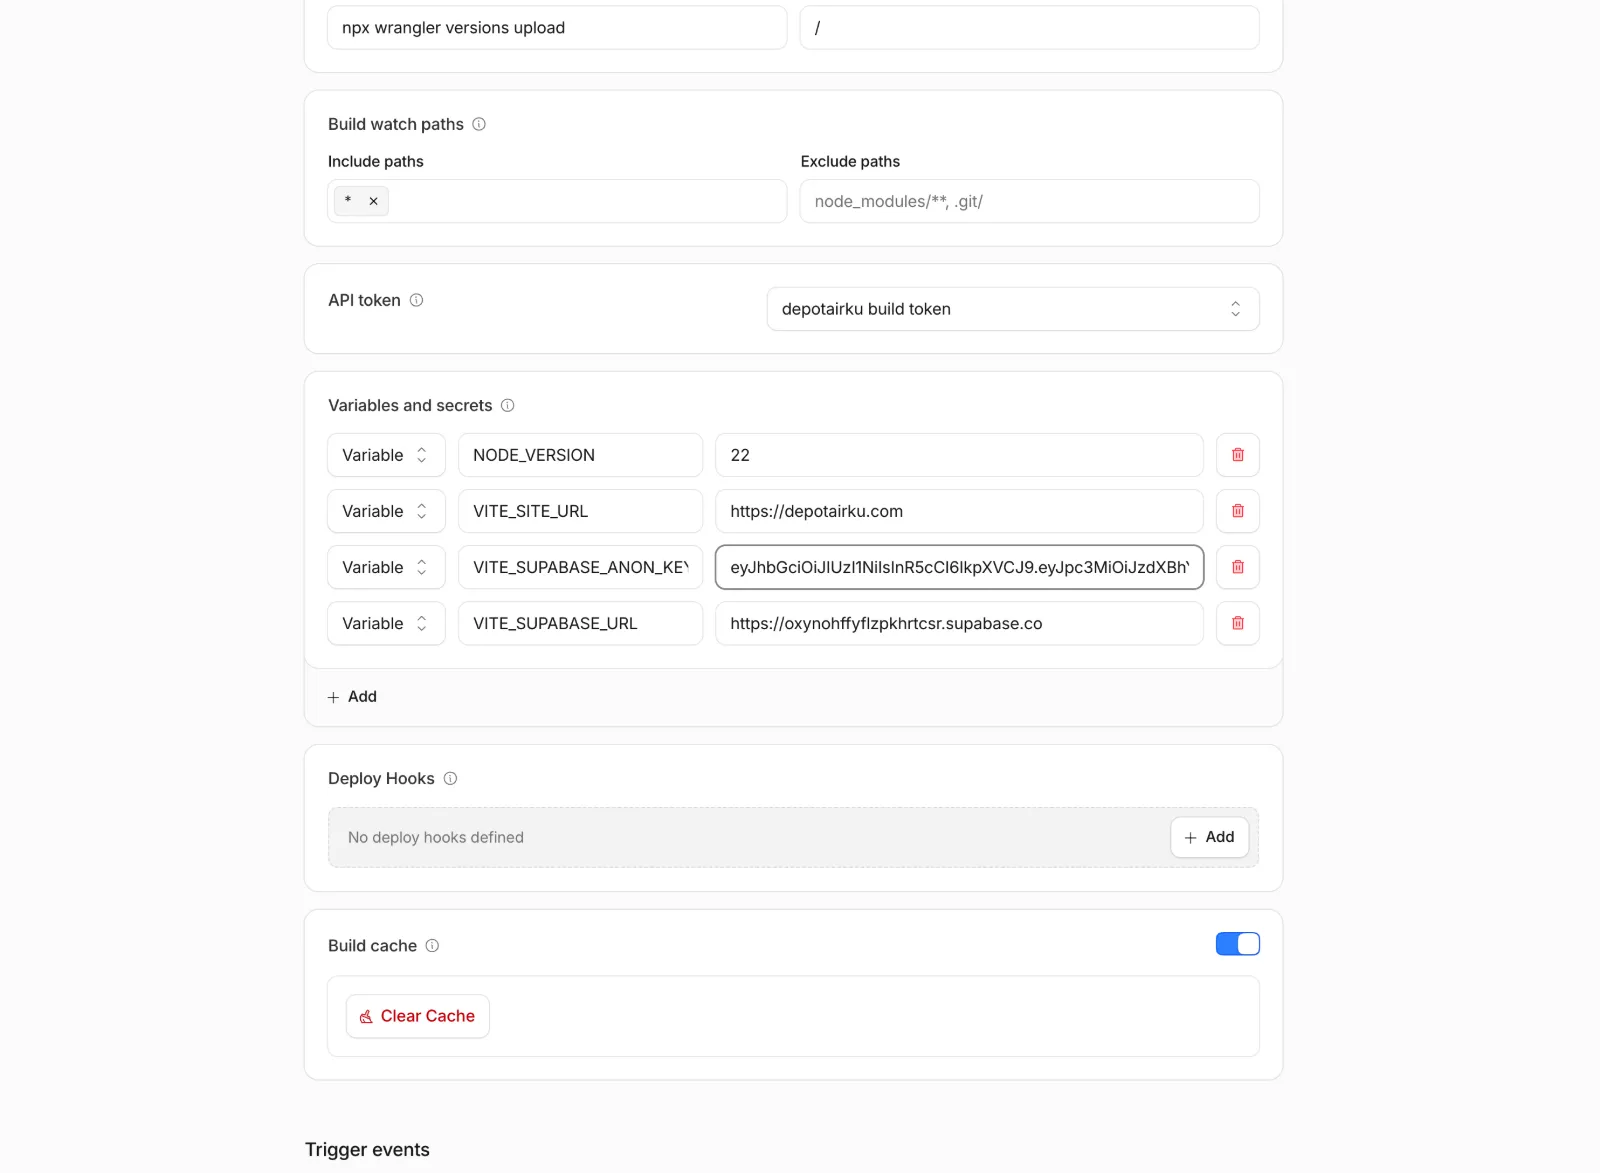Edit the NODE_VERSION value 22
The width and height of the screenshot is (1600, 1173).
tap(959, 455)
